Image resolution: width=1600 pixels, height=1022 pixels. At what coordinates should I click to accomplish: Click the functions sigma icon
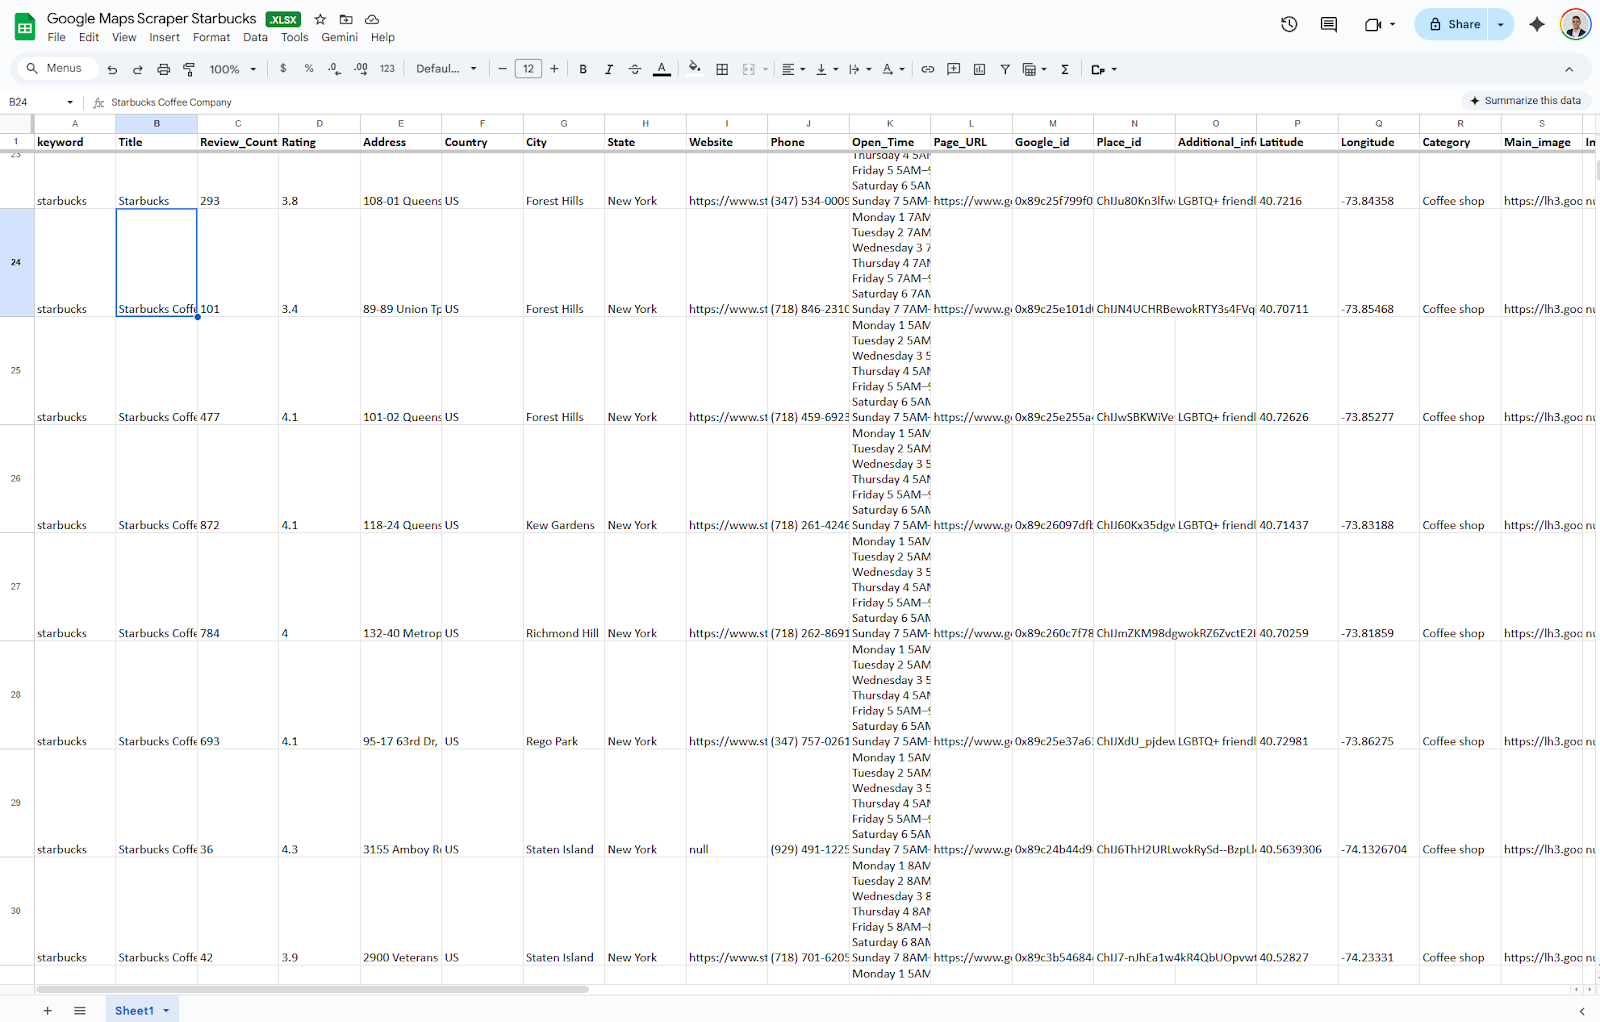1065,69
